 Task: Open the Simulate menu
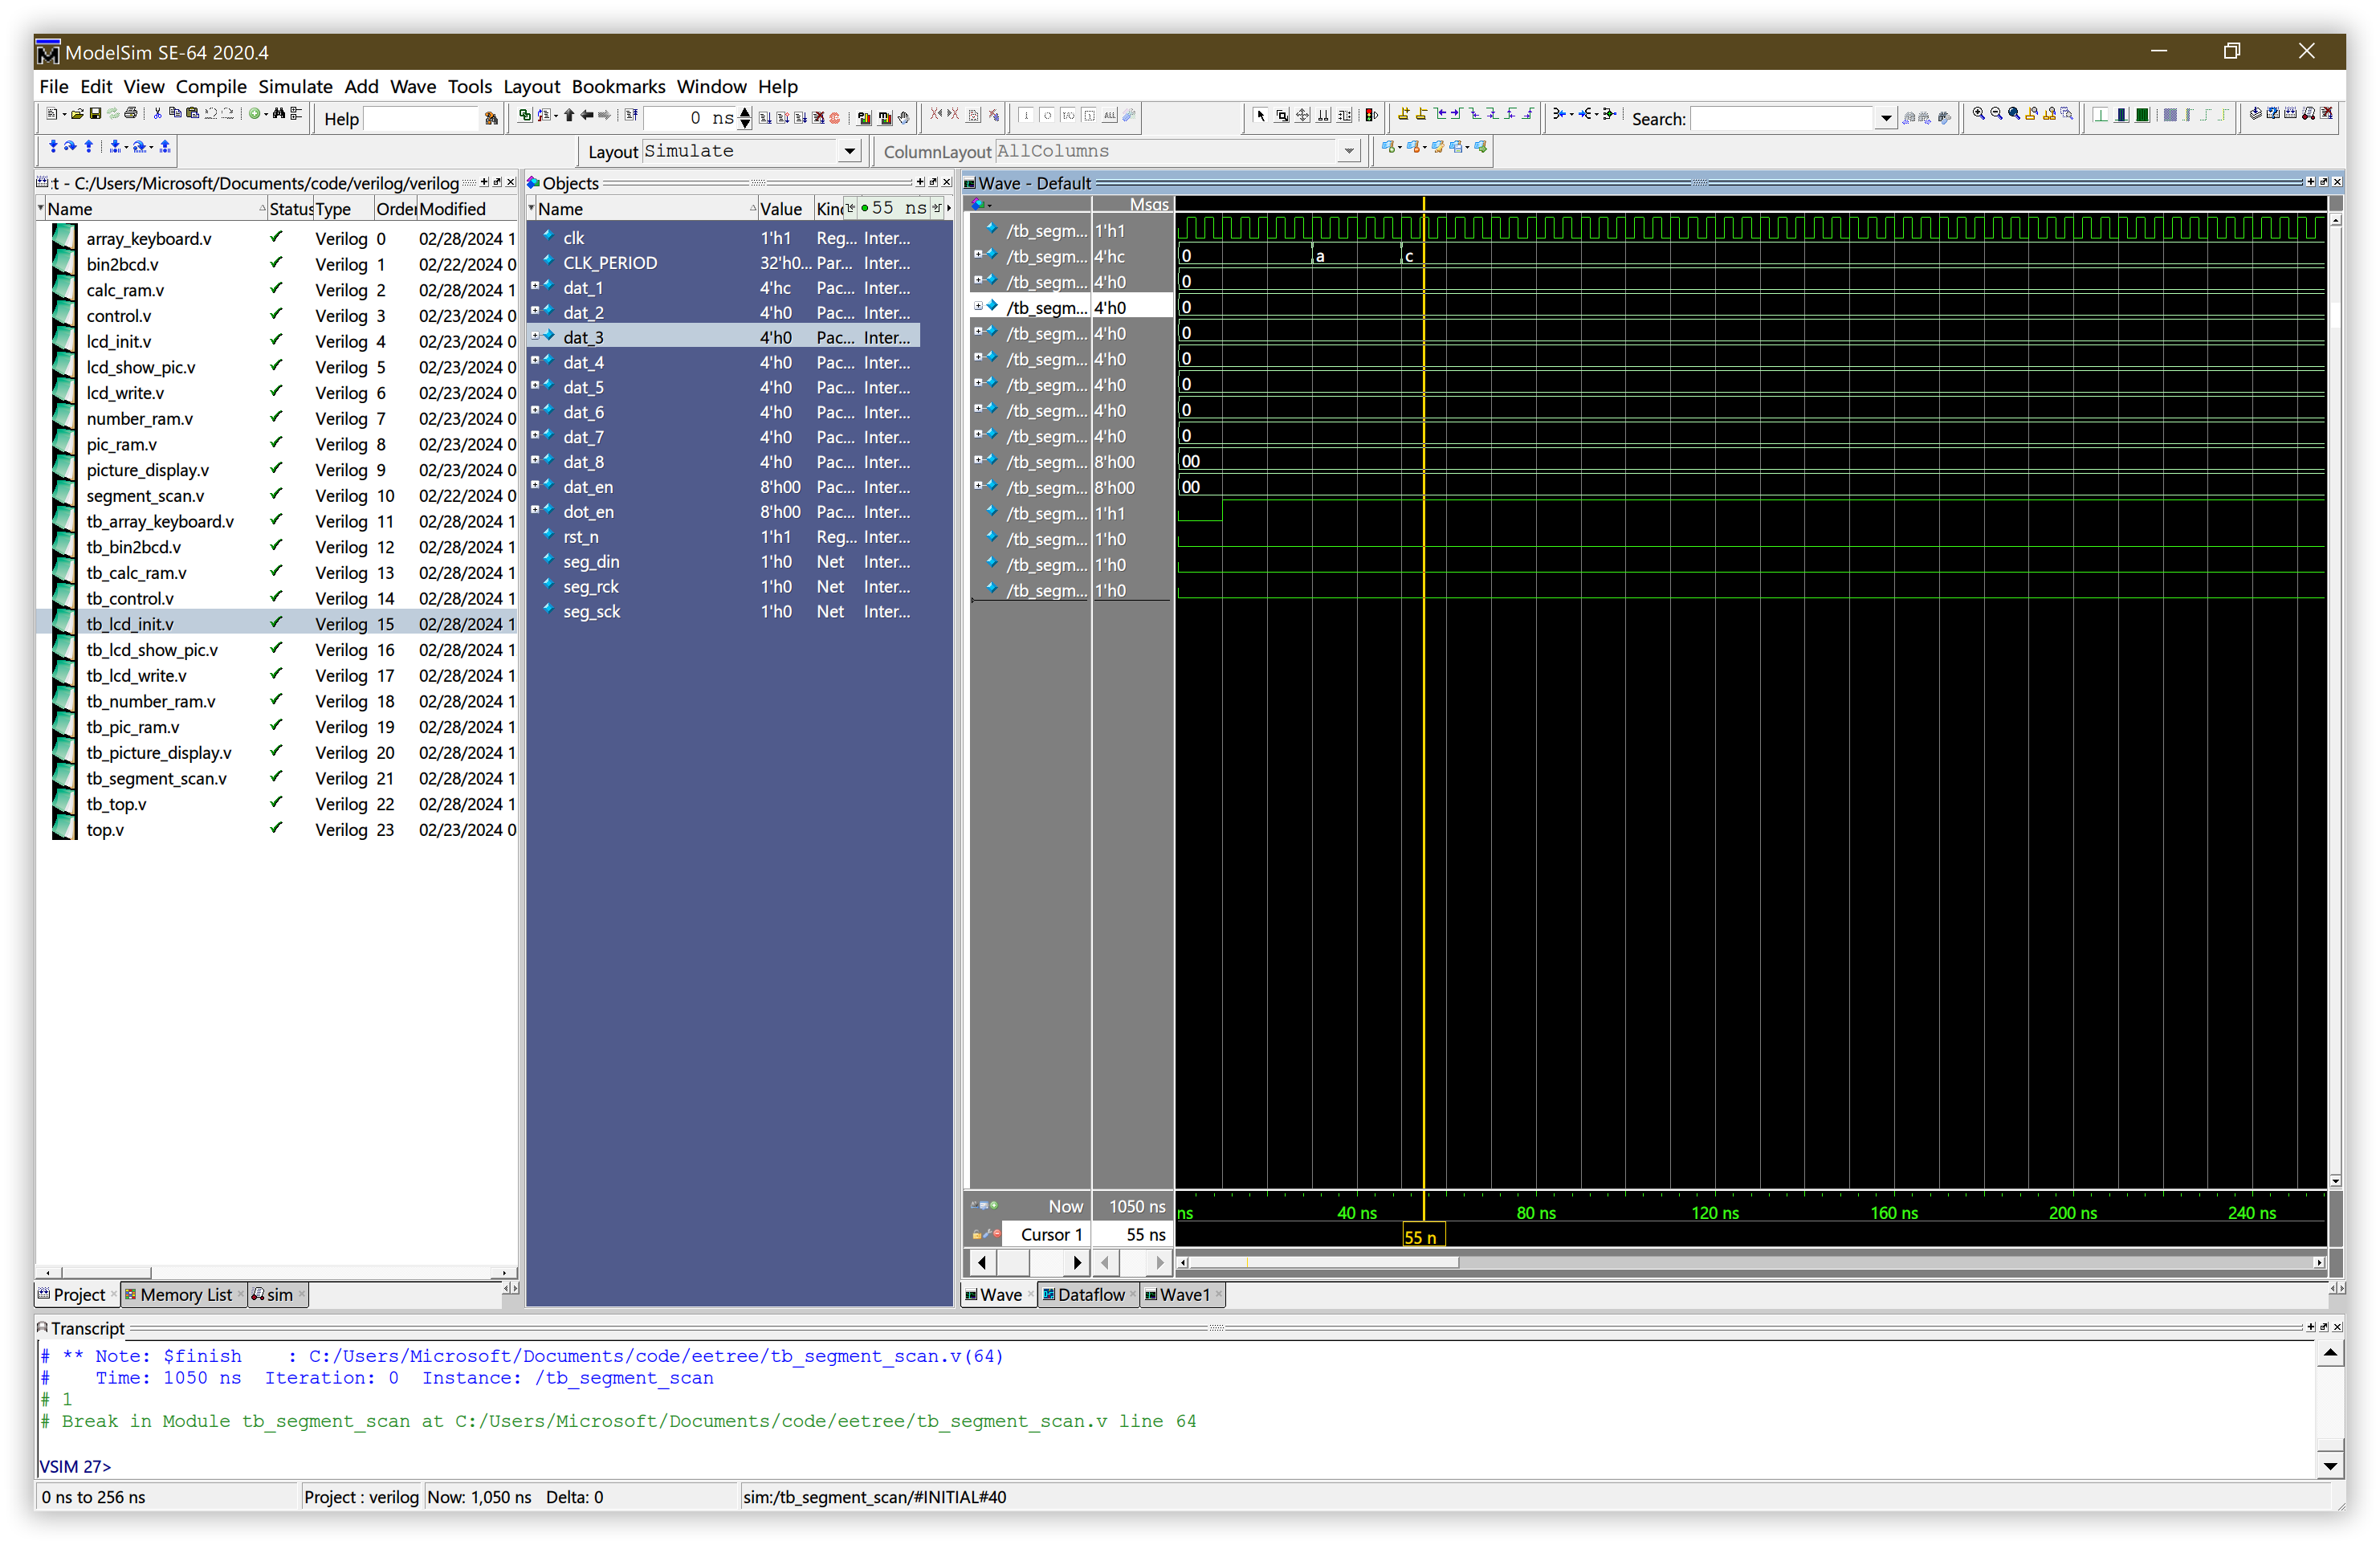[295, 86]
